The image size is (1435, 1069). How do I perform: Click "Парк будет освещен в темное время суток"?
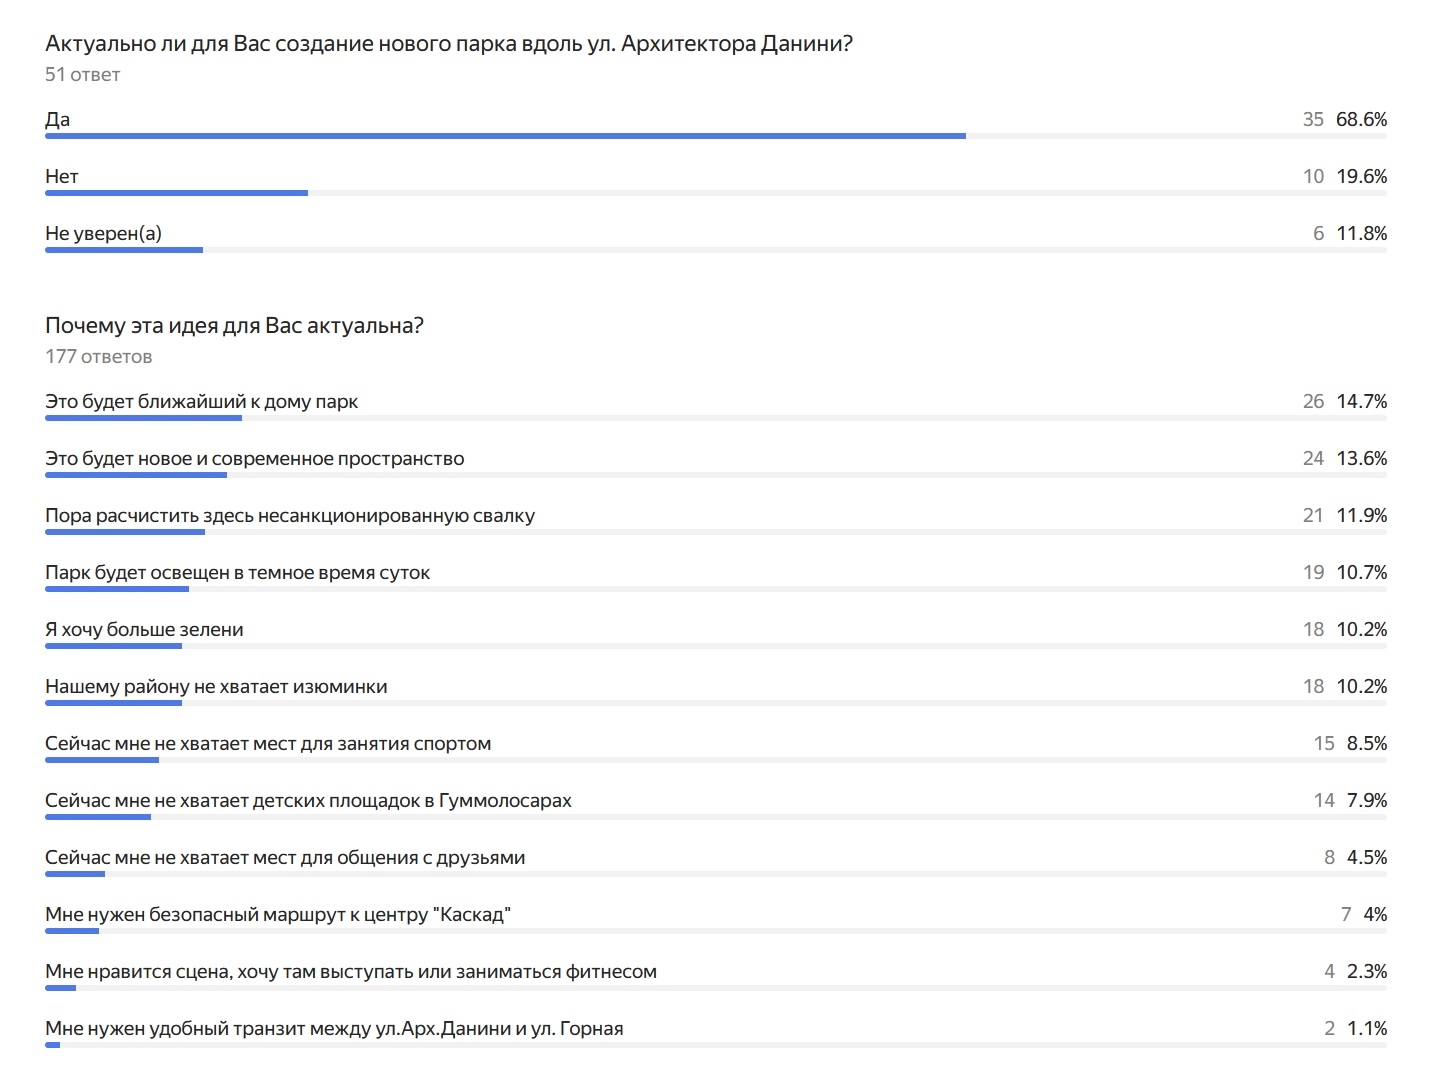[237, 572]
